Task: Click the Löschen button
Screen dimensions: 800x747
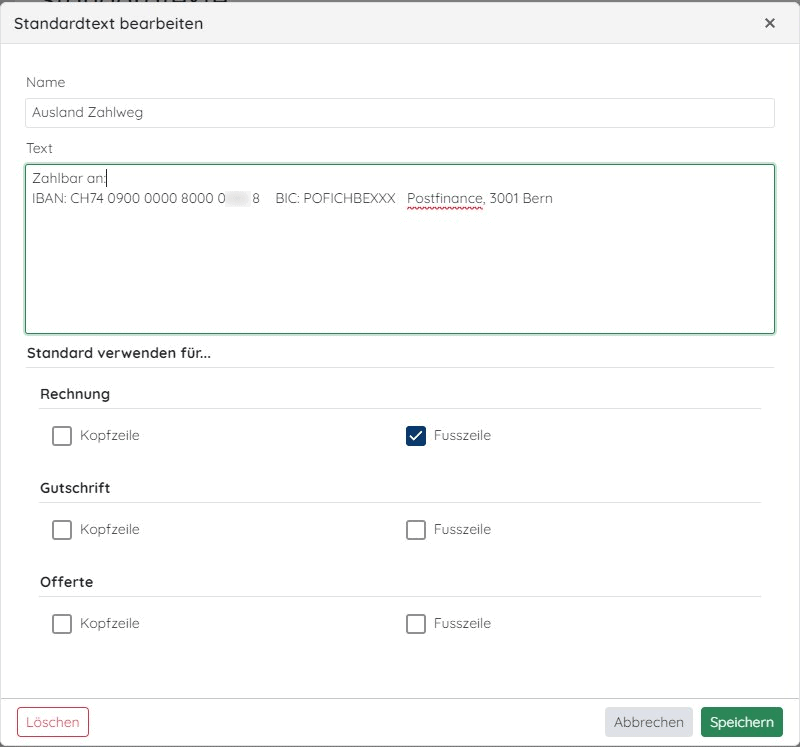Action: (x=53, y=722)
